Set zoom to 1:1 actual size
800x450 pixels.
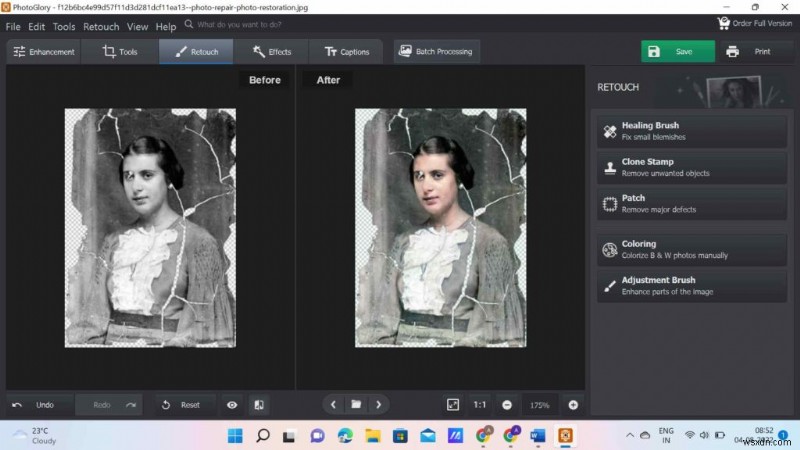coord(480,405)
